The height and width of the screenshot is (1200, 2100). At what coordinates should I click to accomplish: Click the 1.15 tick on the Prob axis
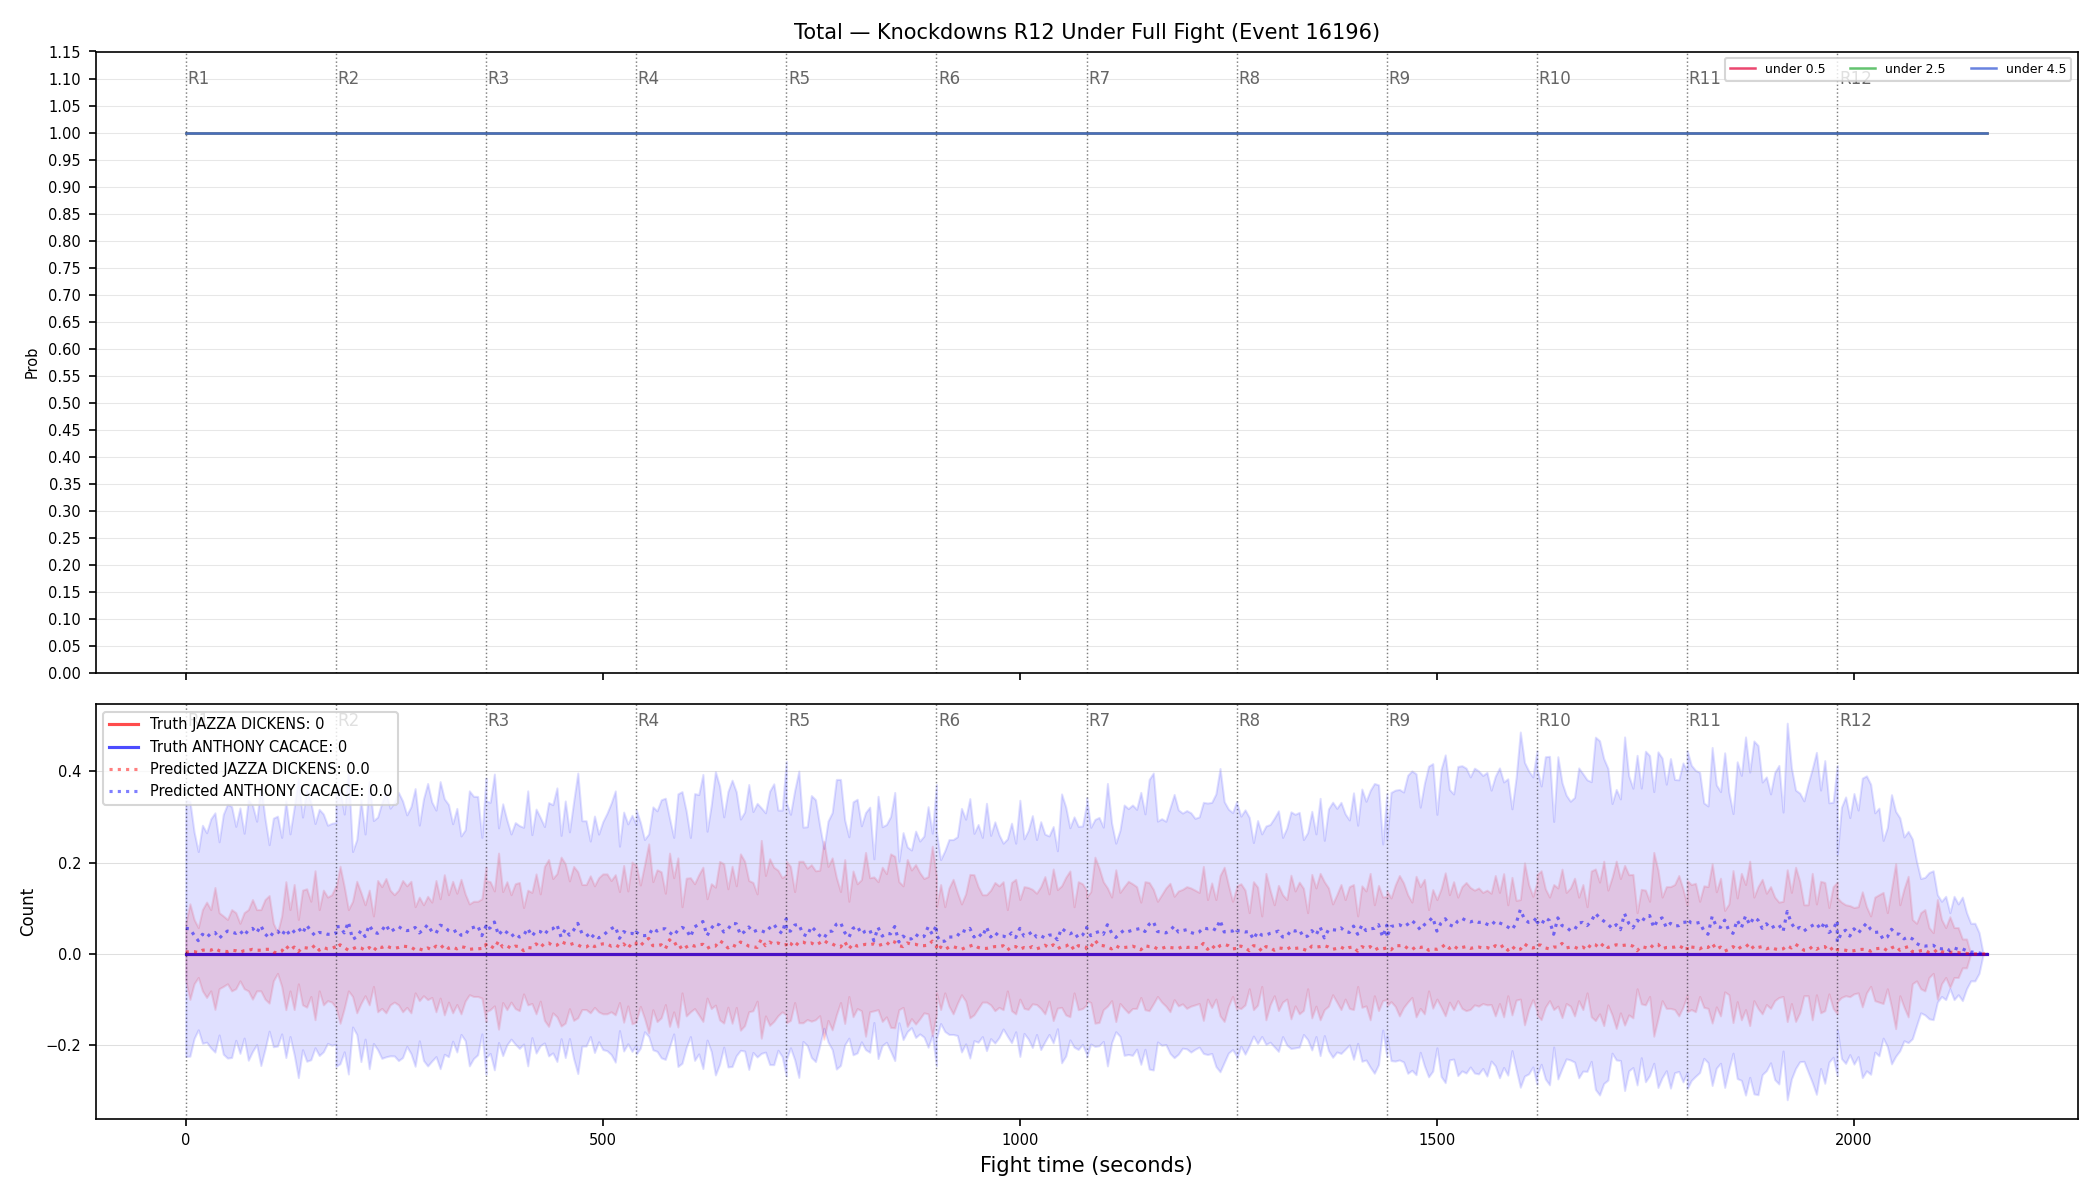[65, 53]
